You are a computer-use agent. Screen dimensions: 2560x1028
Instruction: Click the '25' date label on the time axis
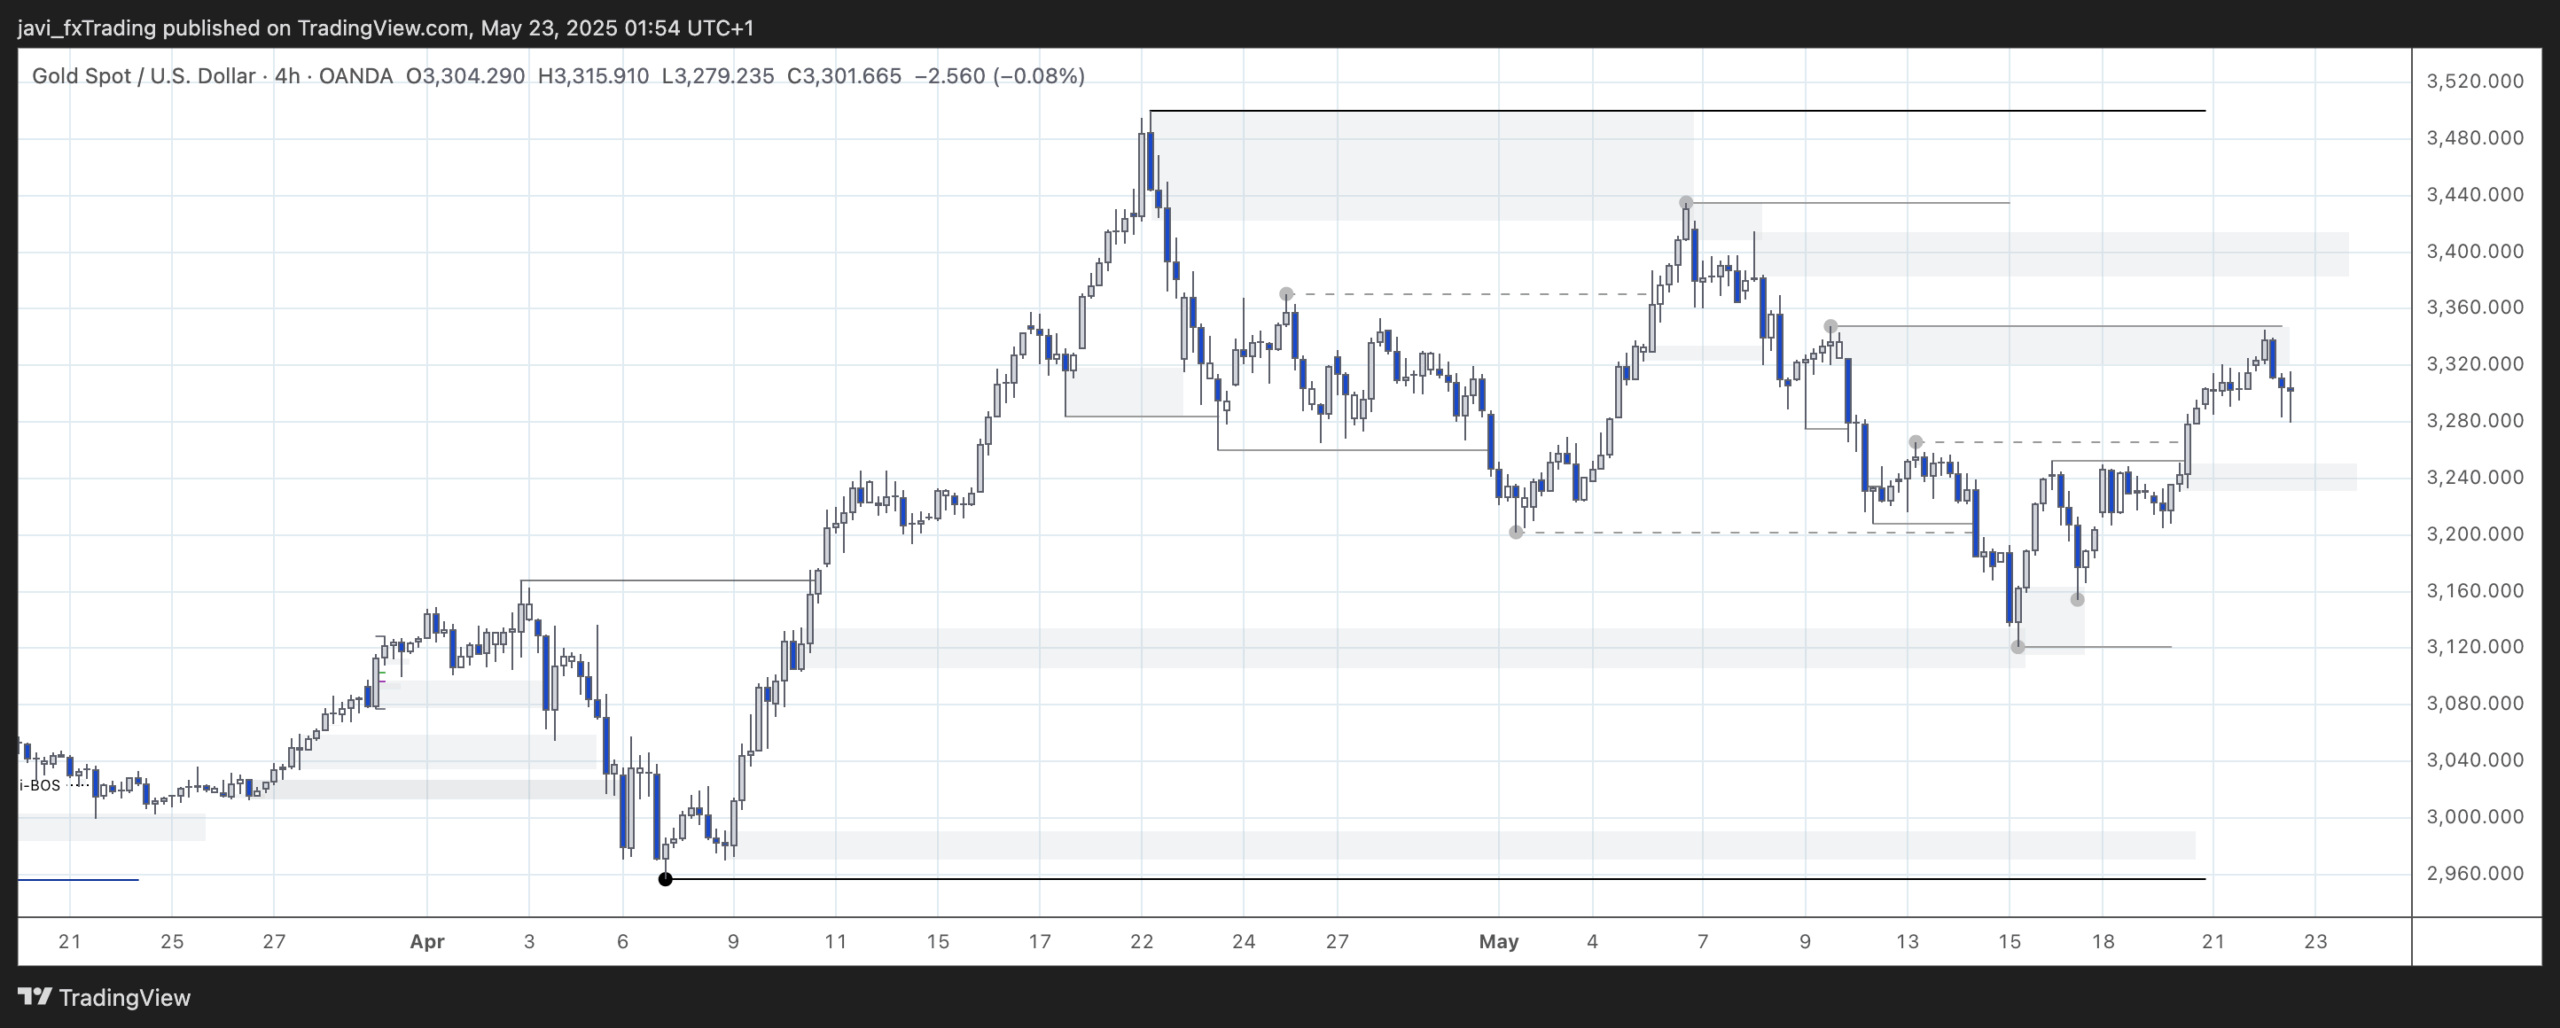172,942
